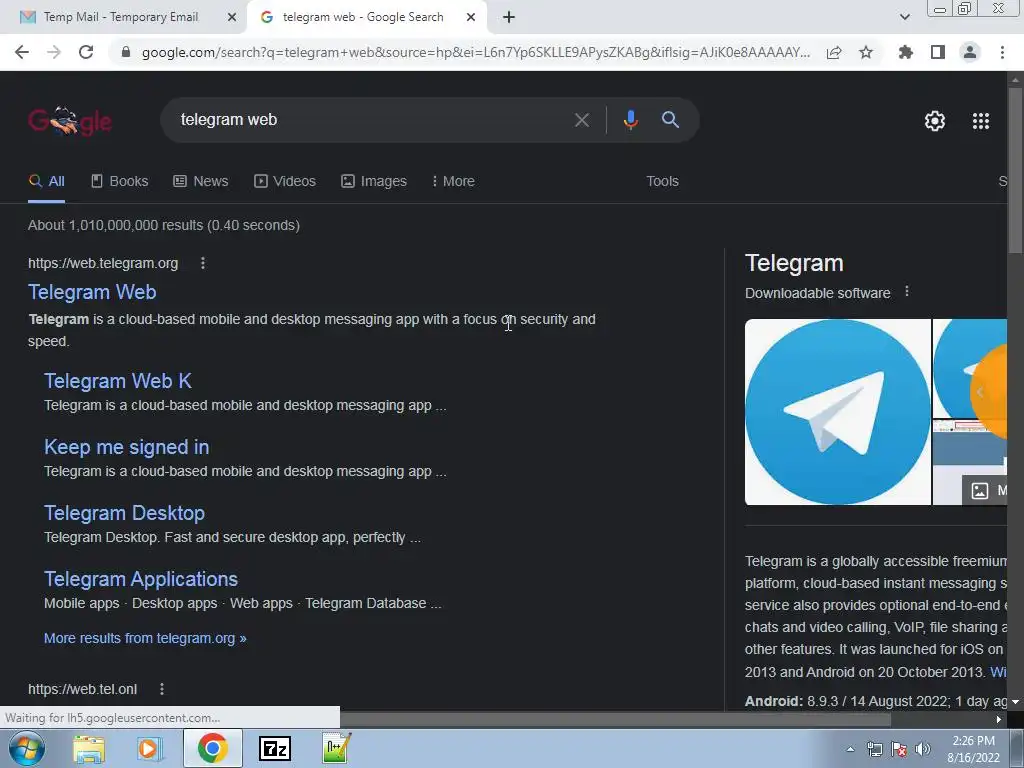
Task: Launch the media player taskbar icon
Action: [150, 749]
